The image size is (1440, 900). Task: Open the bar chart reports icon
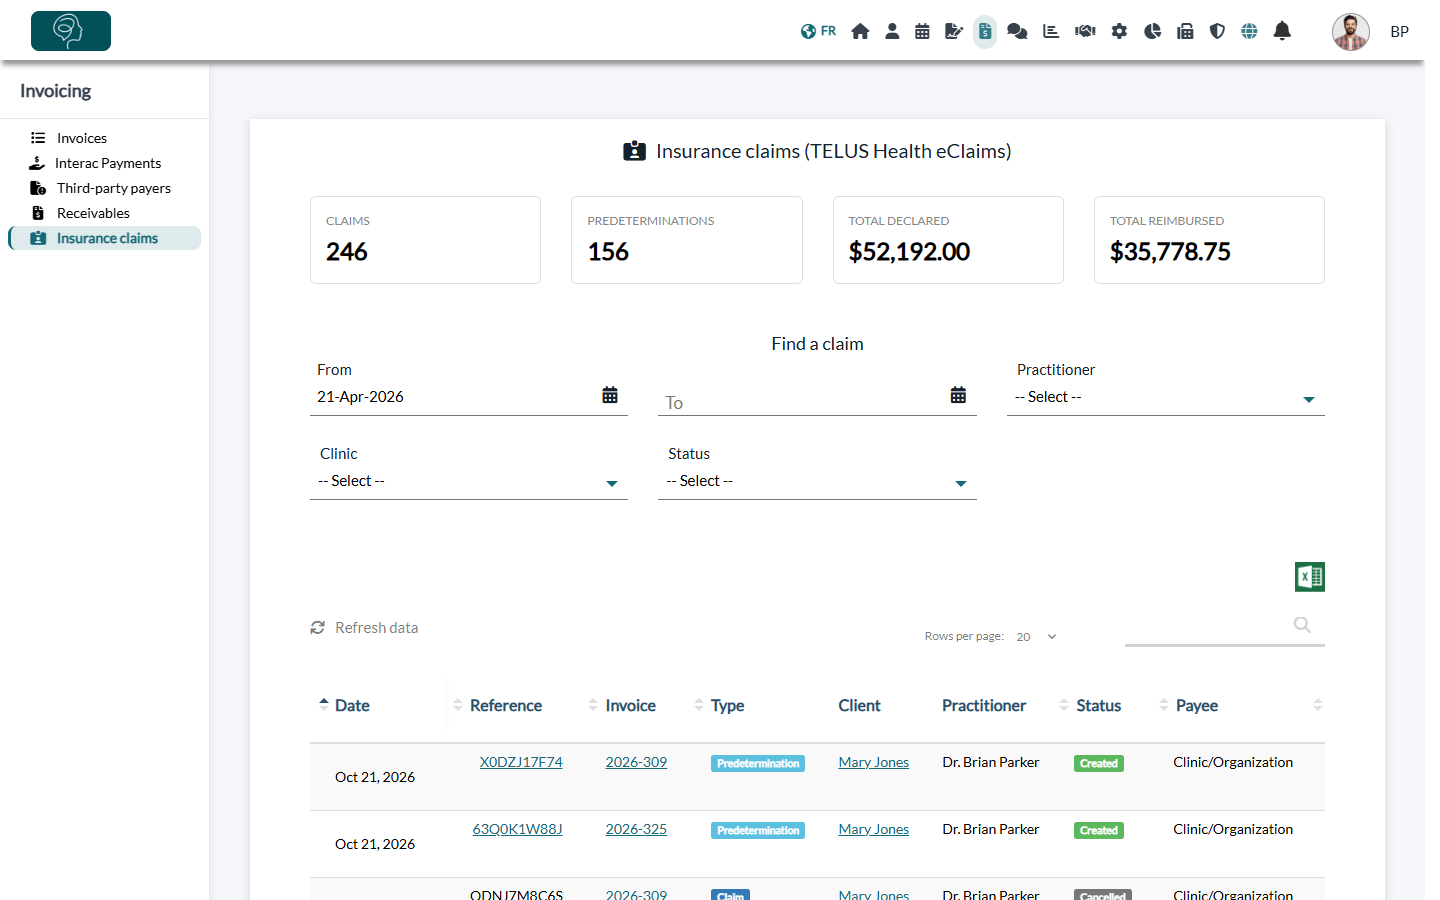tap(1051, 31)
